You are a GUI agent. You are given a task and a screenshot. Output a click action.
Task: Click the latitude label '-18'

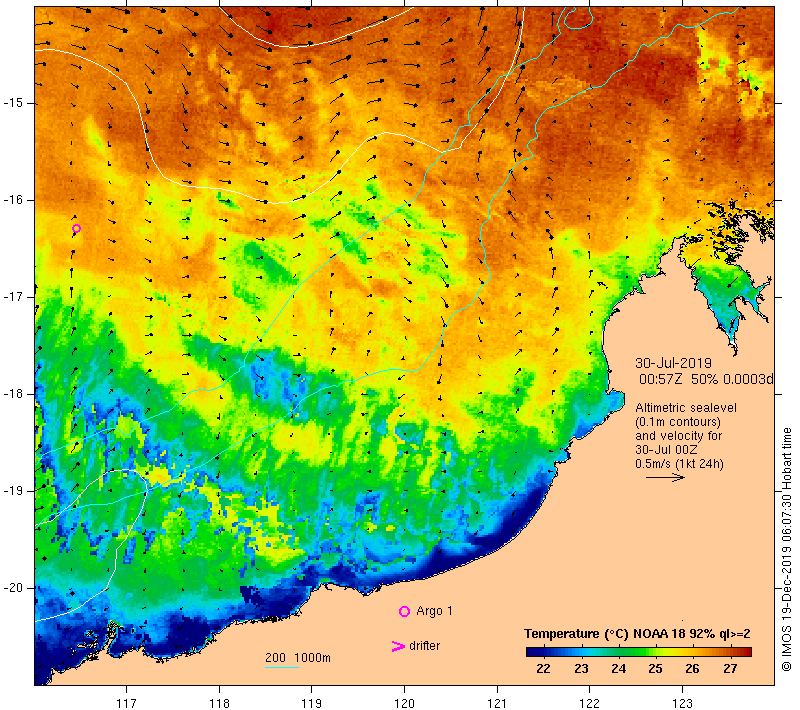13,394
